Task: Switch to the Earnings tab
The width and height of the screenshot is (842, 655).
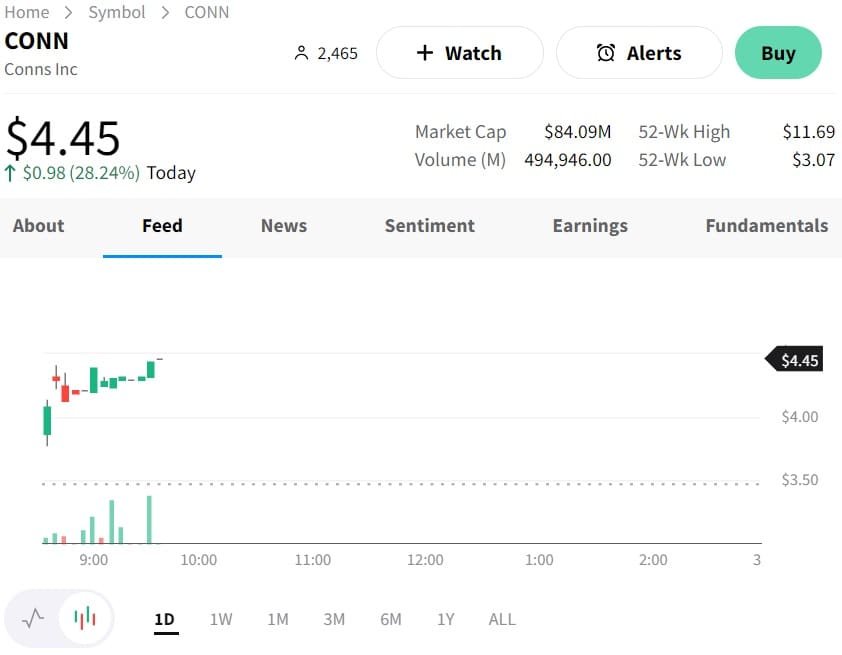Action: (x=590, y=226)
